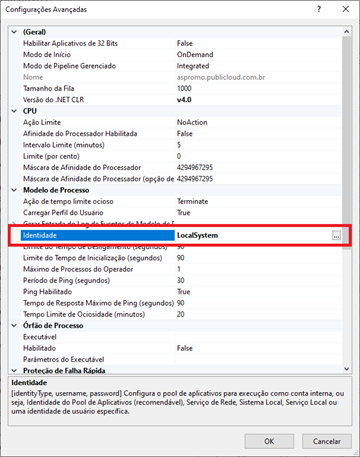Image resolution: width=360 pixels, height=457 pixels.
Task: Click the help question mark icon
Action: (x=319, y=9)
